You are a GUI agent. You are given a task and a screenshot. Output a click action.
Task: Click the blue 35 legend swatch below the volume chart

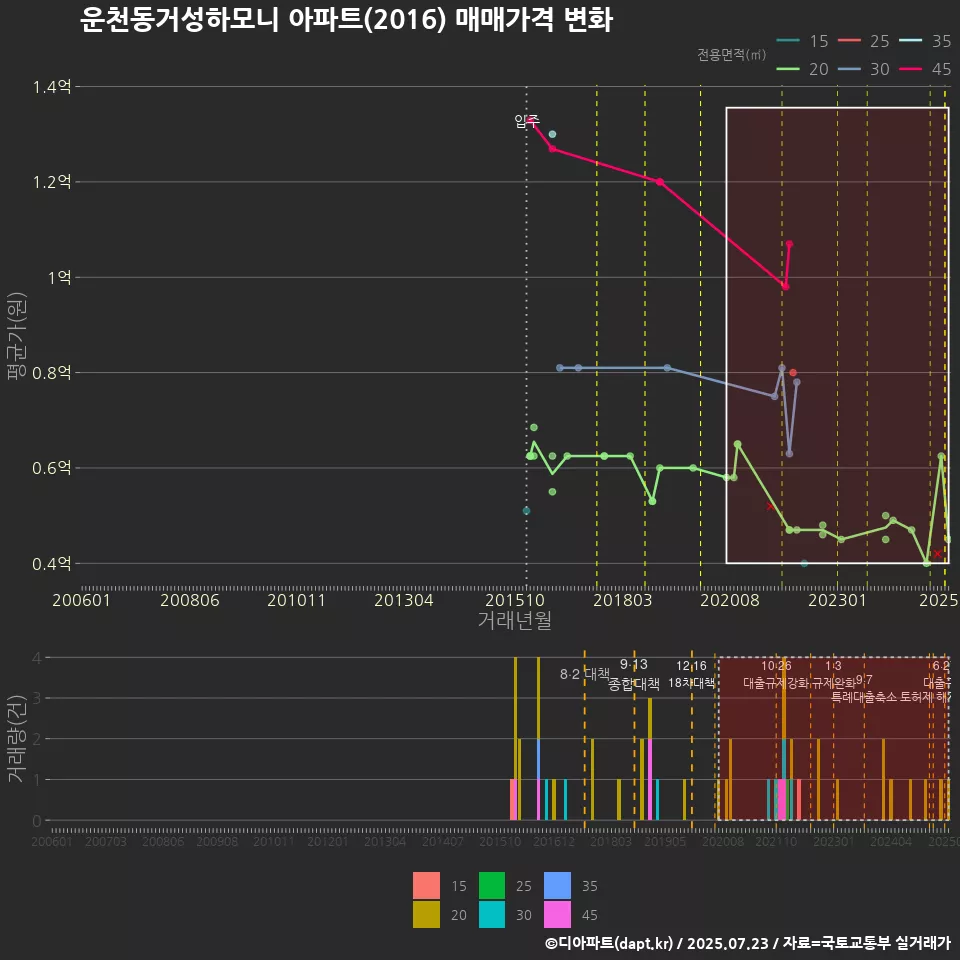[557, 885]
